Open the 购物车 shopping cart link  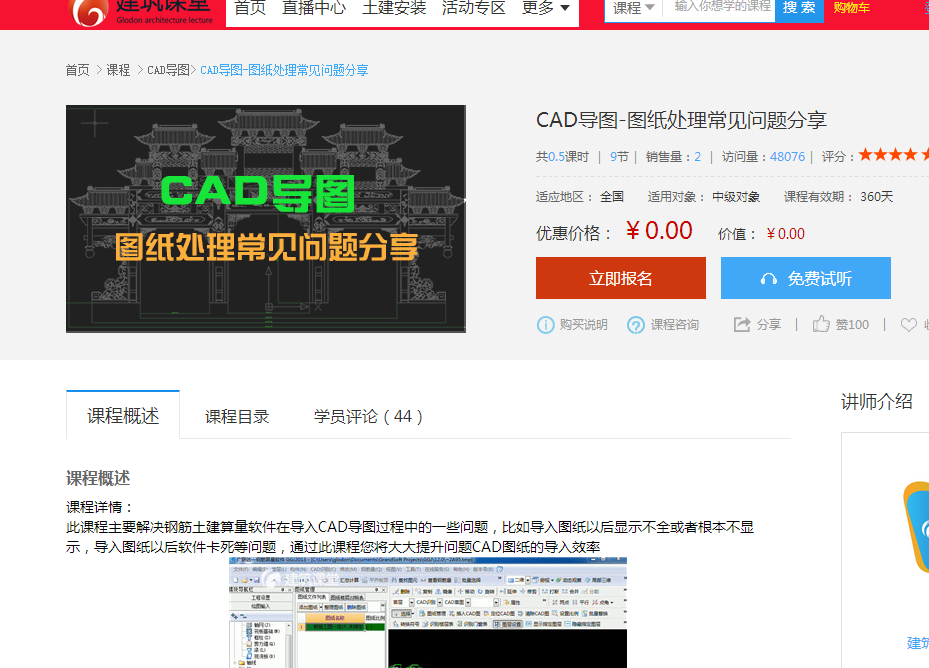[851, 8]
